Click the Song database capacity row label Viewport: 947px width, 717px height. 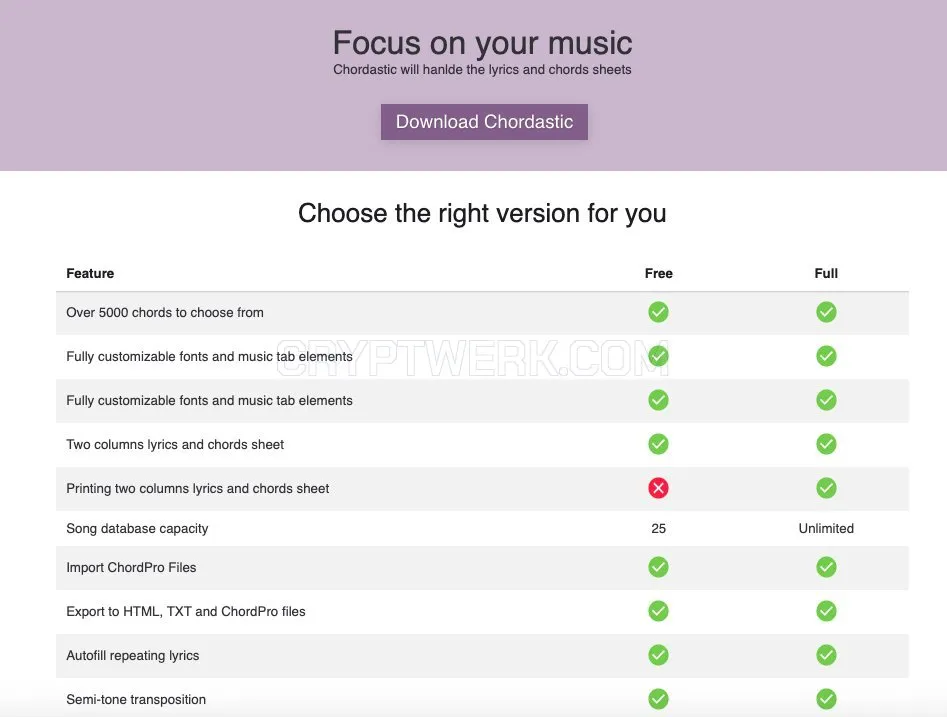137,529
